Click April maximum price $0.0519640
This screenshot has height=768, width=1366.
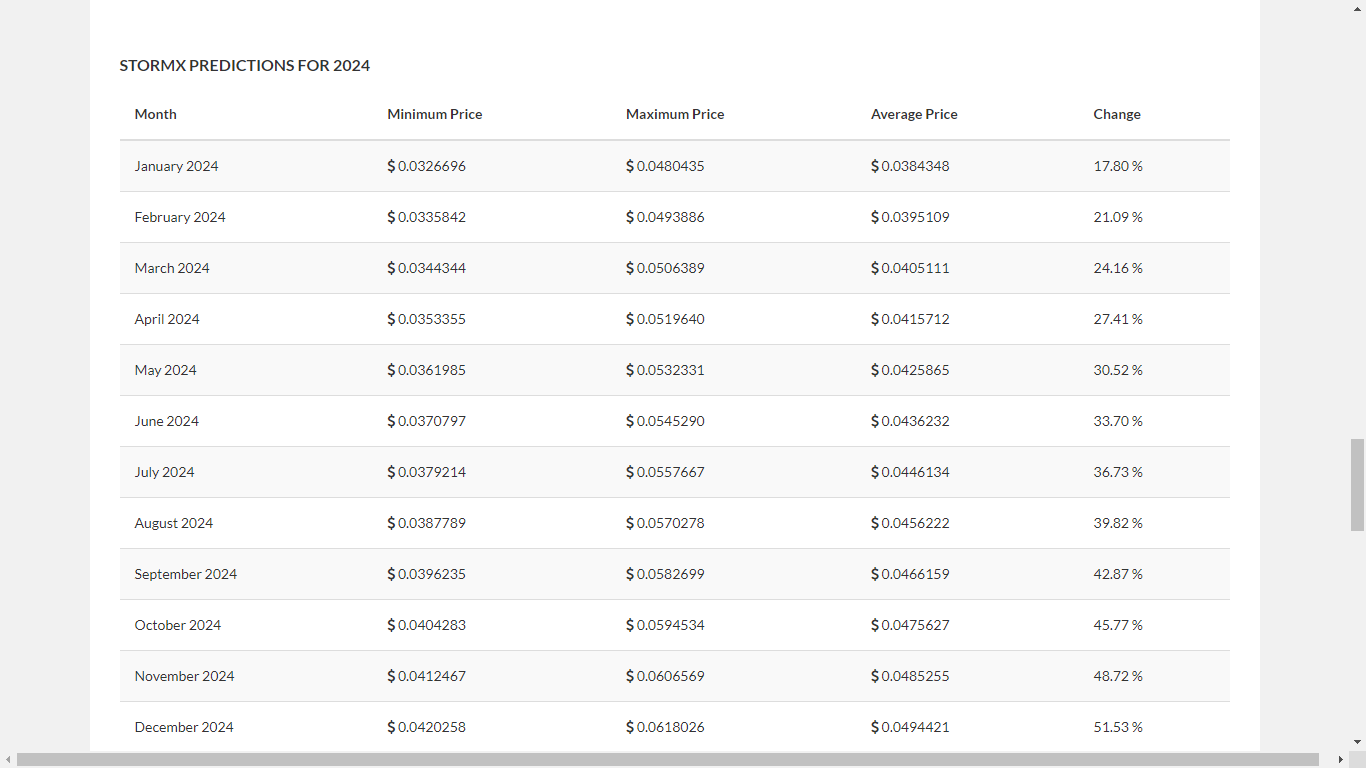(665, 319)
